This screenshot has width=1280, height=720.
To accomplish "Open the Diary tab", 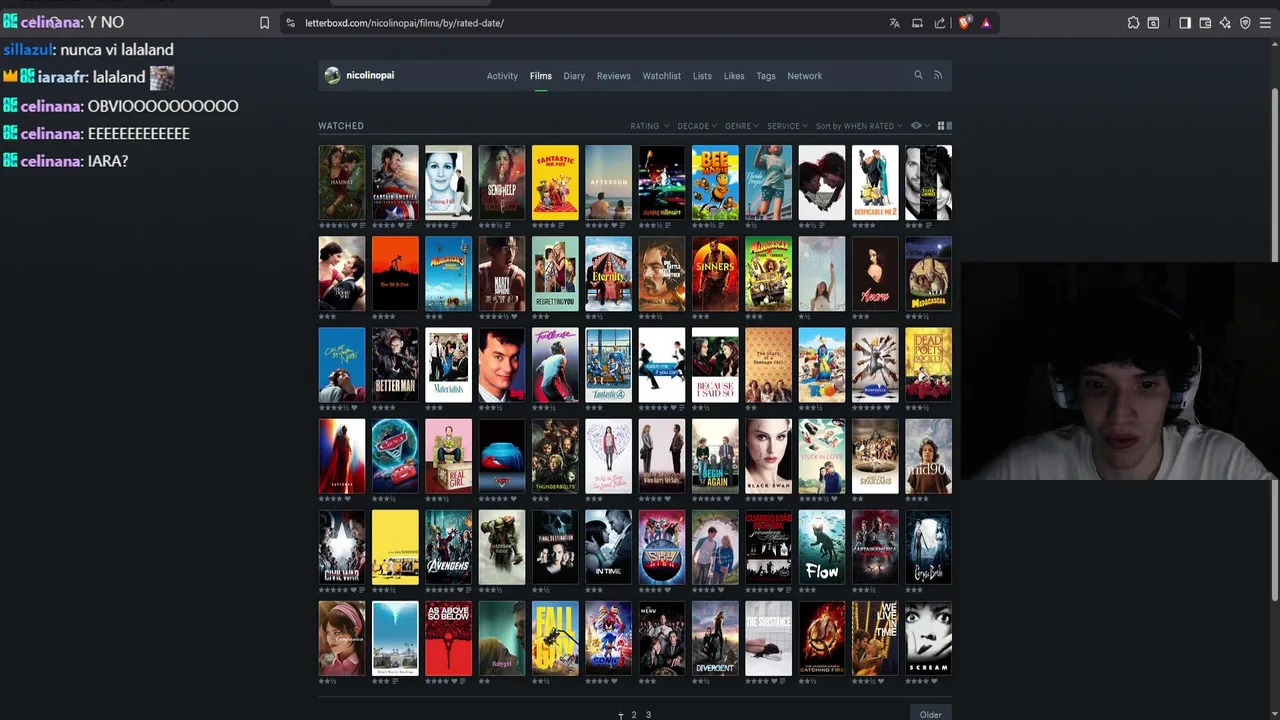I will (x=574, y=76).
